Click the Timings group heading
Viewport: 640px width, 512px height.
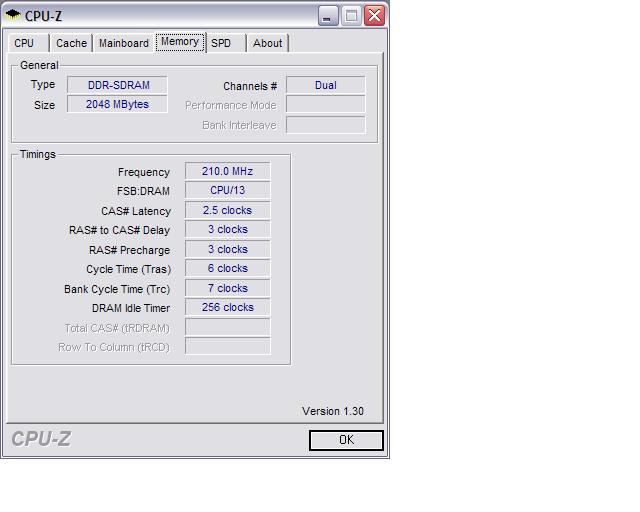pyautogui.click(x=38, y=154)
